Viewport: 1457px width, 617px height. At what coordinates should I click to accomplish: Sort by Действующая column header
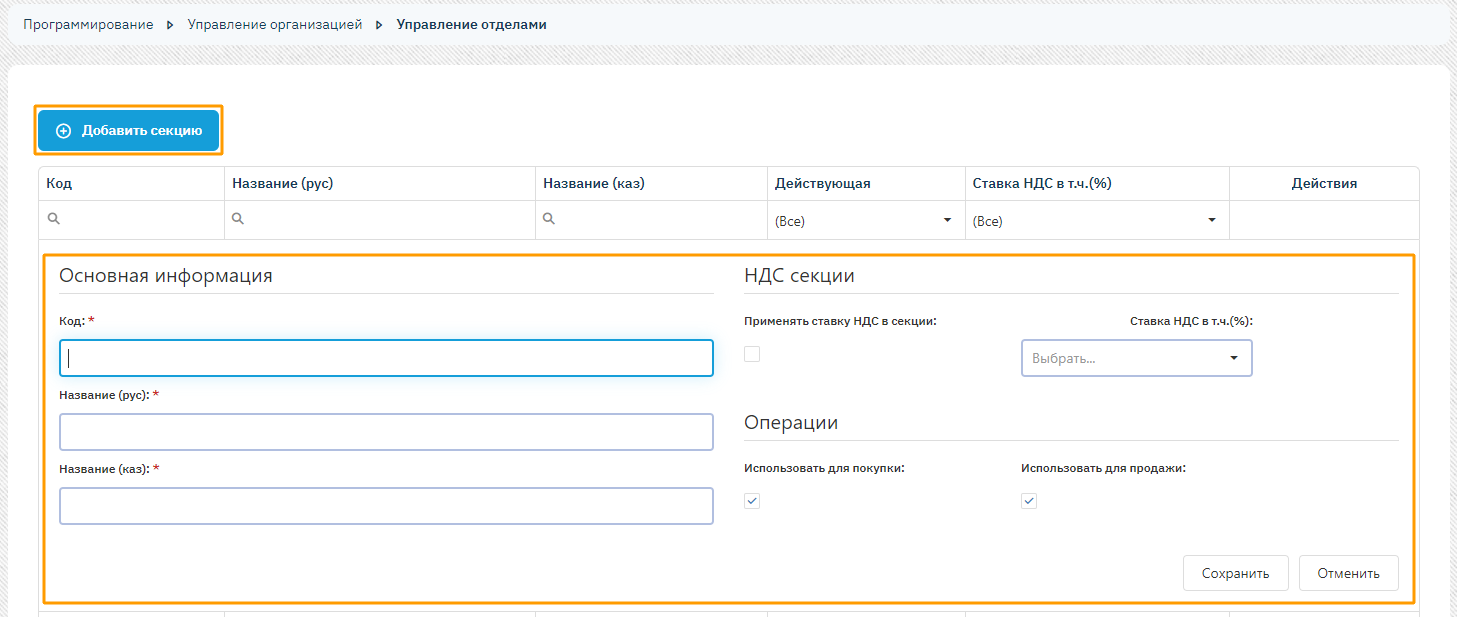click(x=866, y=184)
